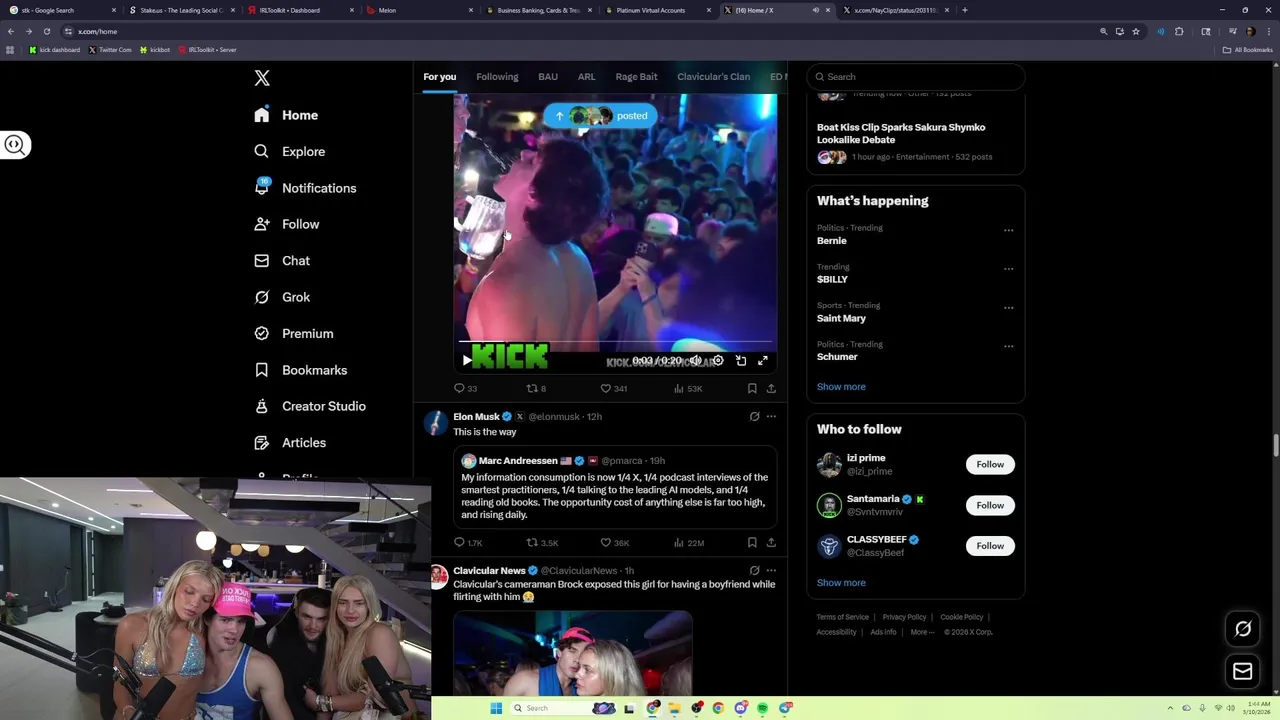
Task: Follow Santamaria
Action: [990, 505]
